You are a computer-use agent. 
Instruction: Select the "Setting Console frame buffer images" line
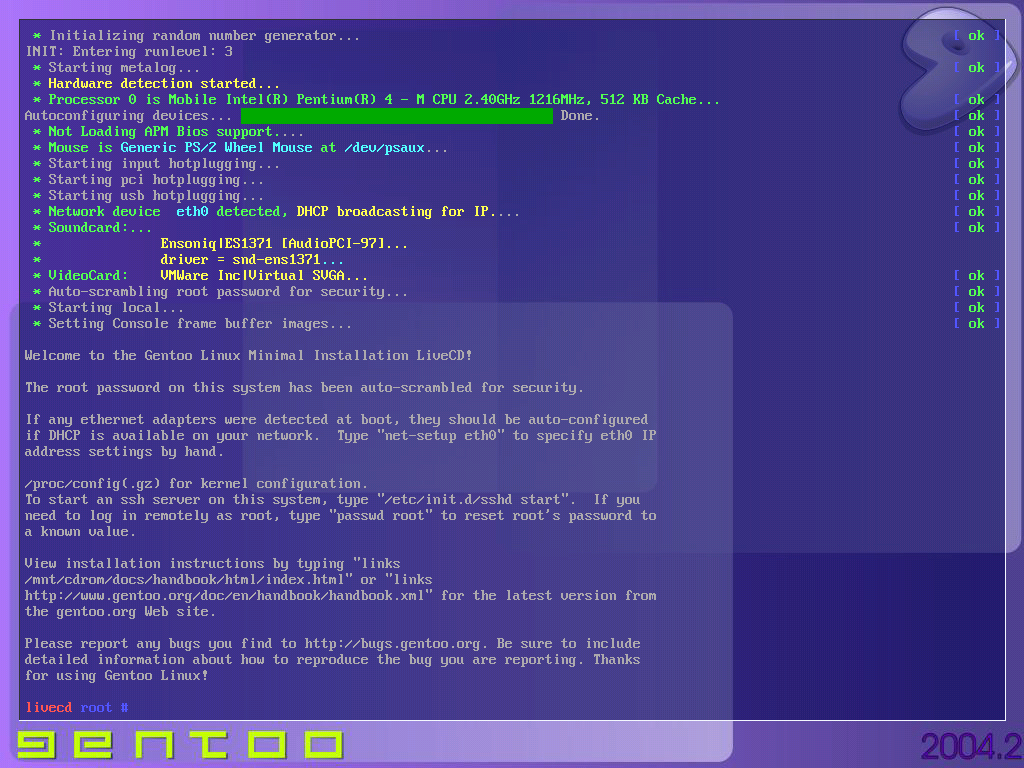(x=193, y=324)
